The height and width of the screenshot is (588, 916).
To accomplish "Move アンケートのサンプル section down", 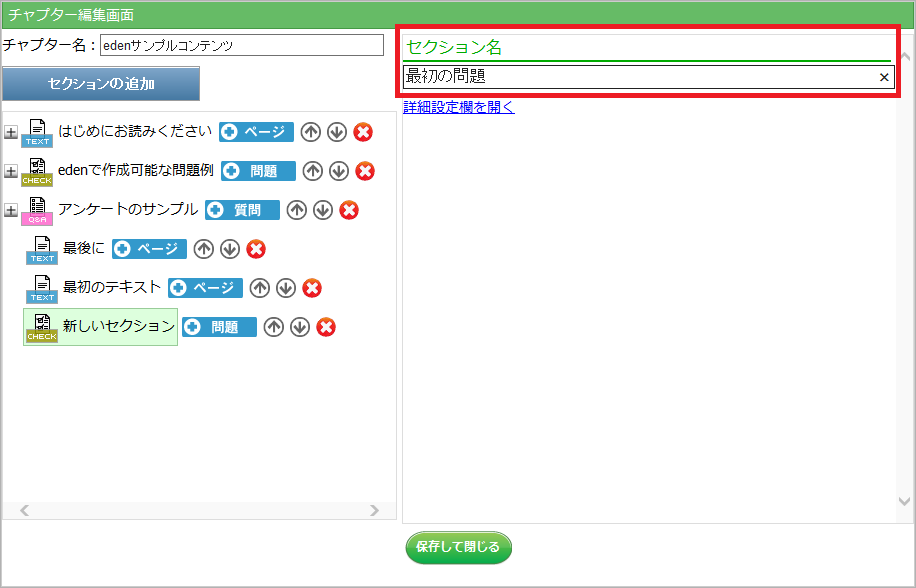I will click(322, 210).
